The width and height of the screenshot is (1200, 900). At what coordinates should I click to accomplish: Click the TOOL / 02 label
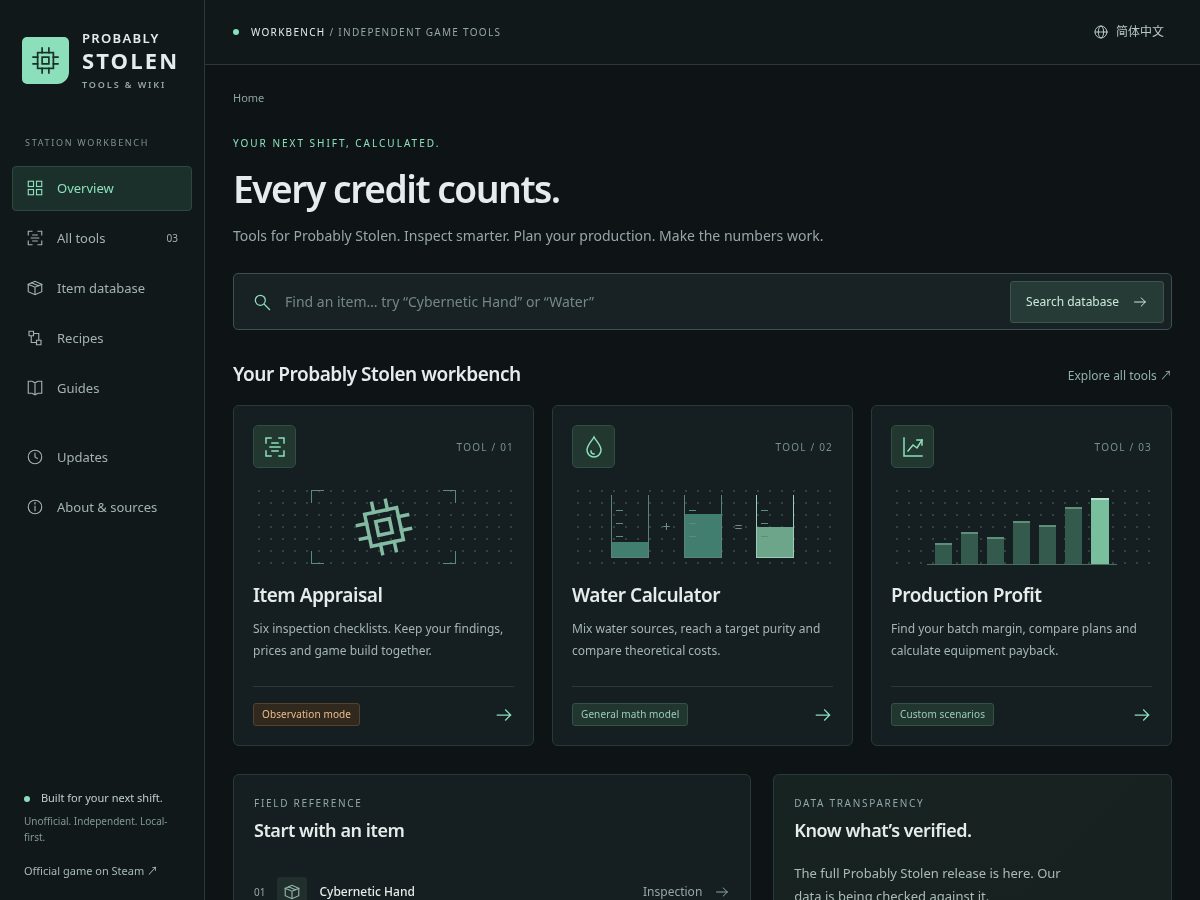click(803, 447)
